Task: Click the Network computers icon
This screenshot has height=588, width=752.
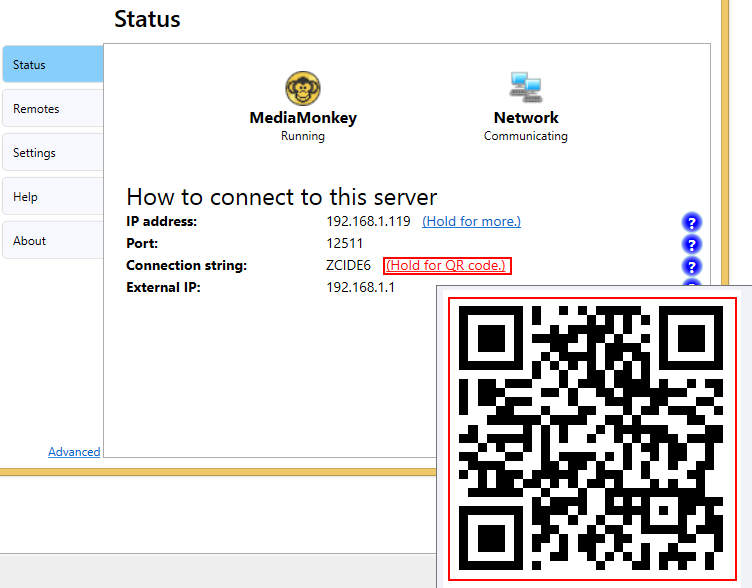Action: (x=526, y=87)
